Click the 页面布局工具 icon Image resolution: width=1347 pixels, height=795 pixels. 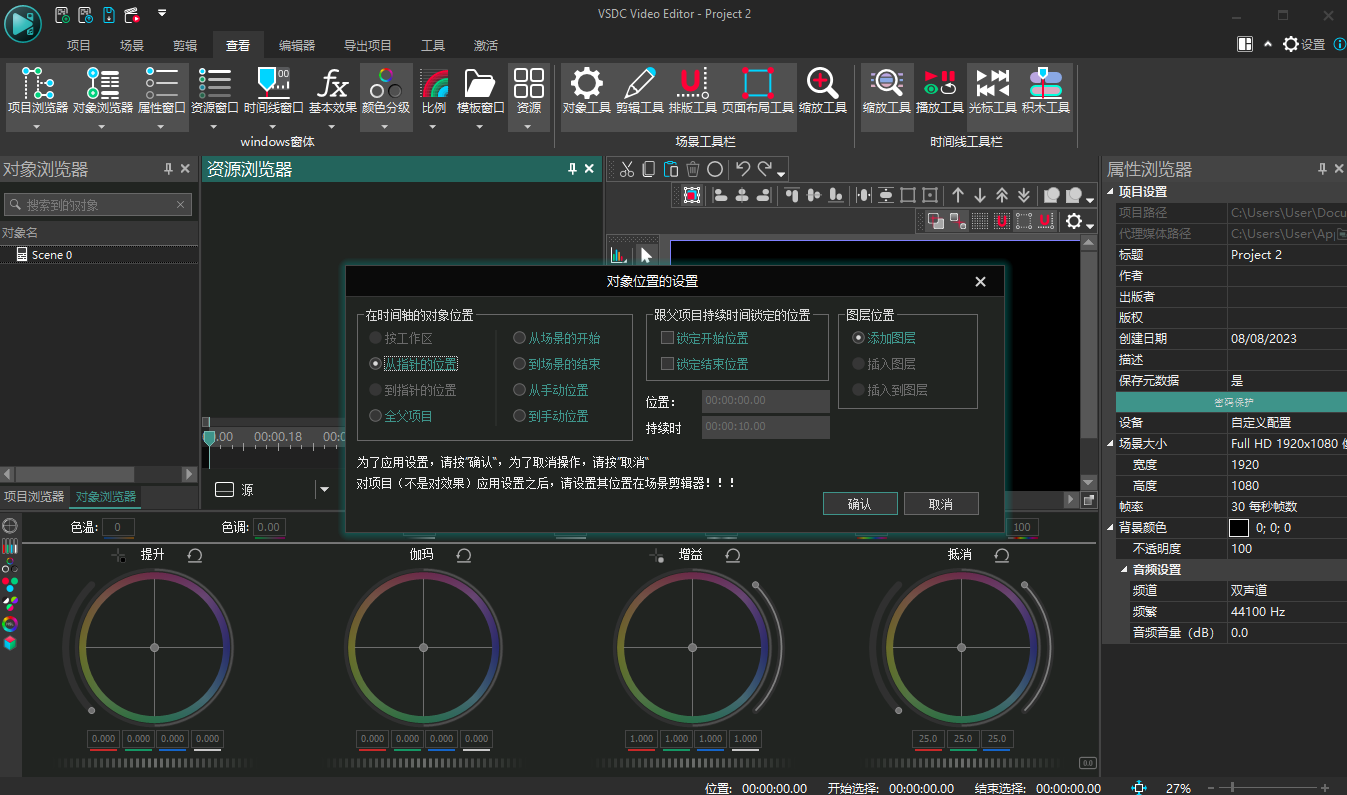coord(758,91)
